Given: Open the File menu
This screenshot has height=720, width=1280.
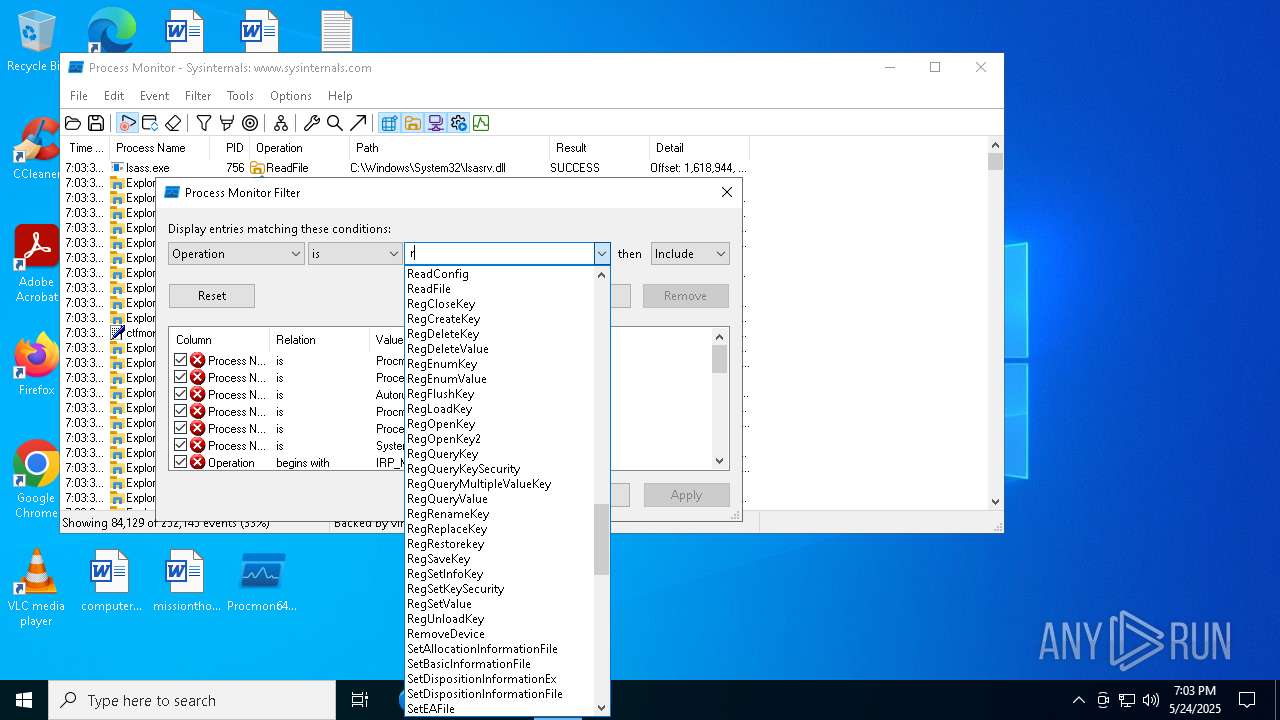Looking at the screenshot, I should tap(78, 96).
